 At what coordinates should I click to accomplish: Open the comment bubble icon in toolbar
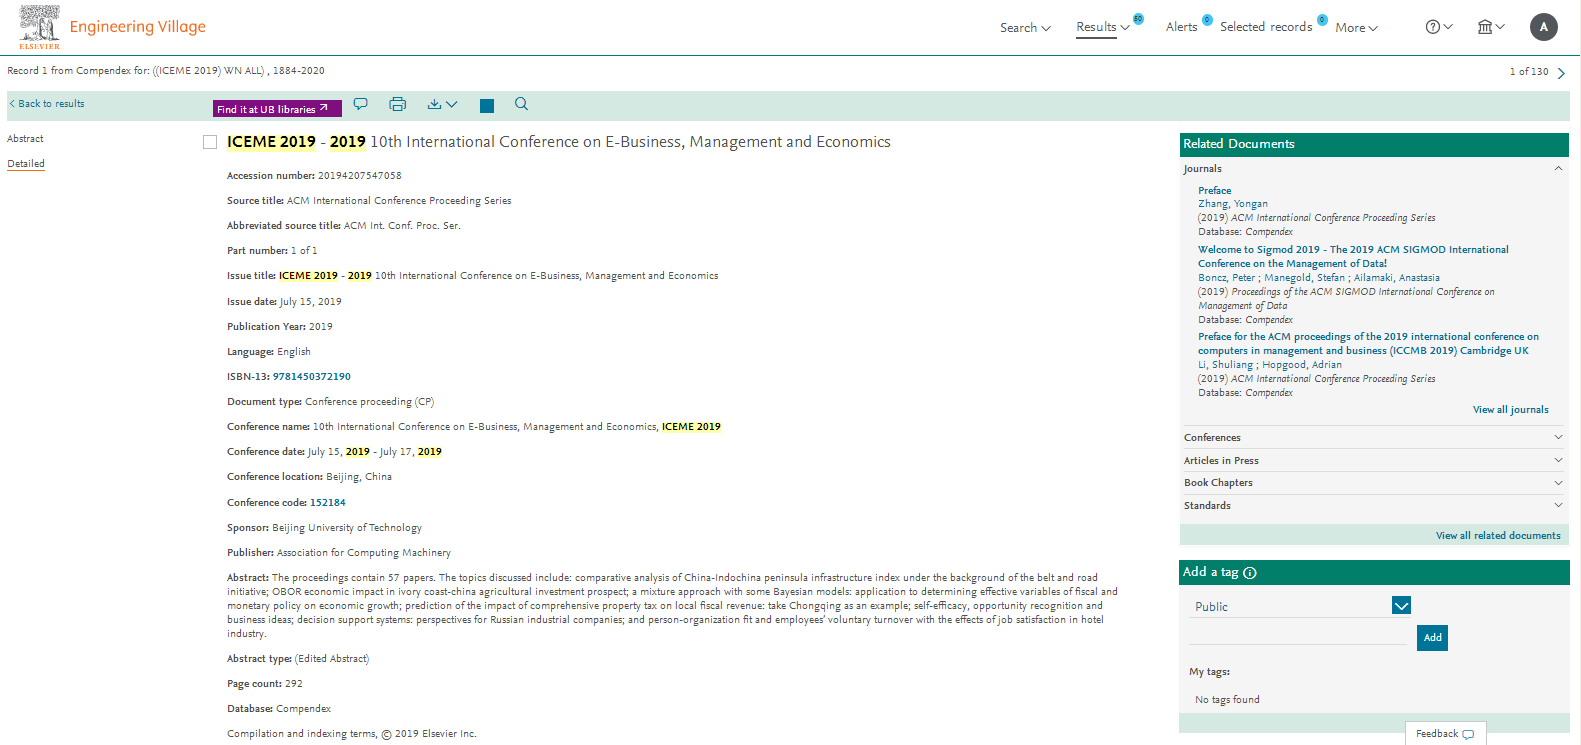[x=361, y=104]
